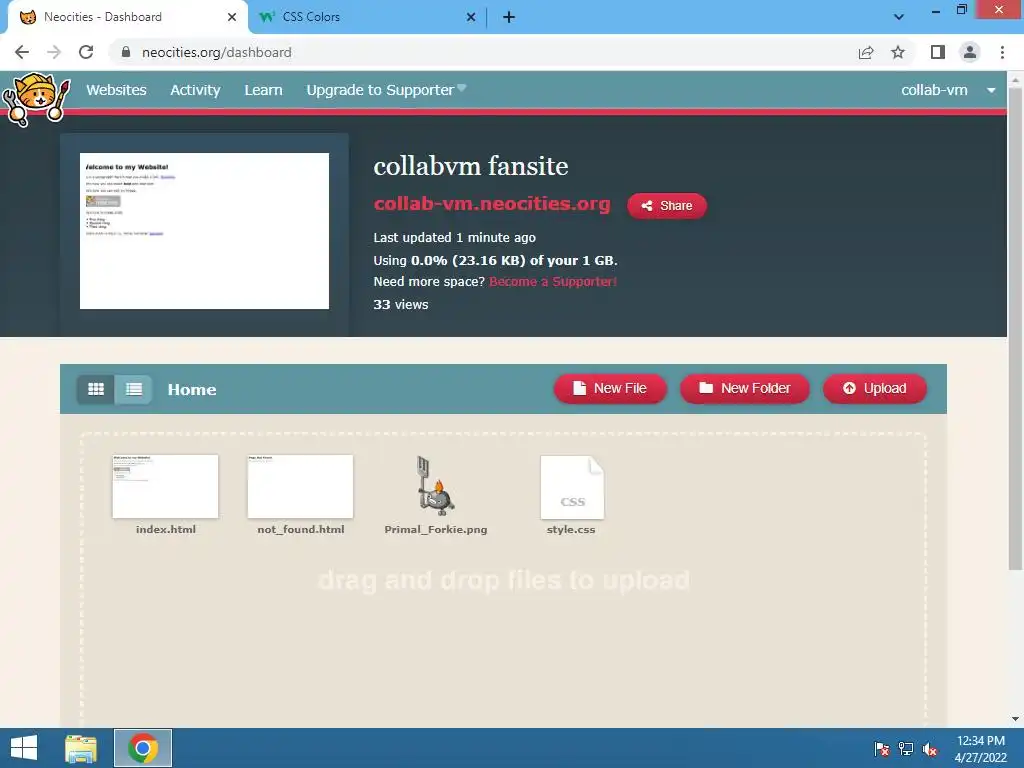Create a New File
Screen dimensions: 1024x768
(610, 389)
